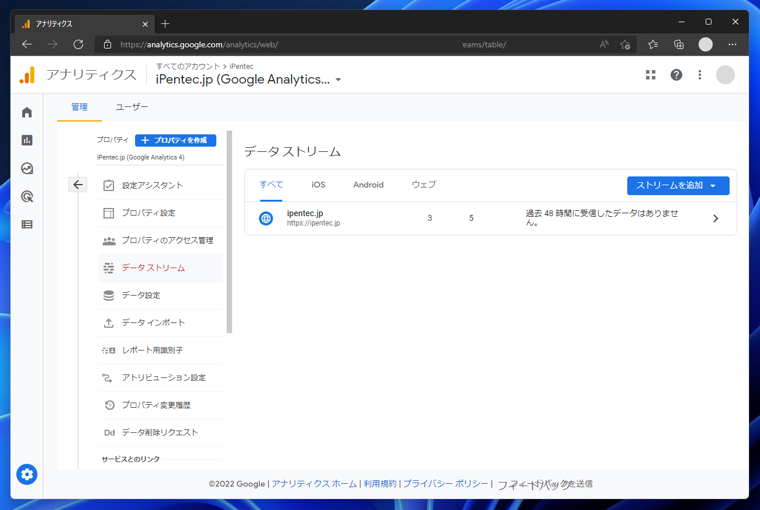This screenshot has width=760, height=510.
Task: Open プロパティのアクセス管理 menu item
Action: pos(161,240)
